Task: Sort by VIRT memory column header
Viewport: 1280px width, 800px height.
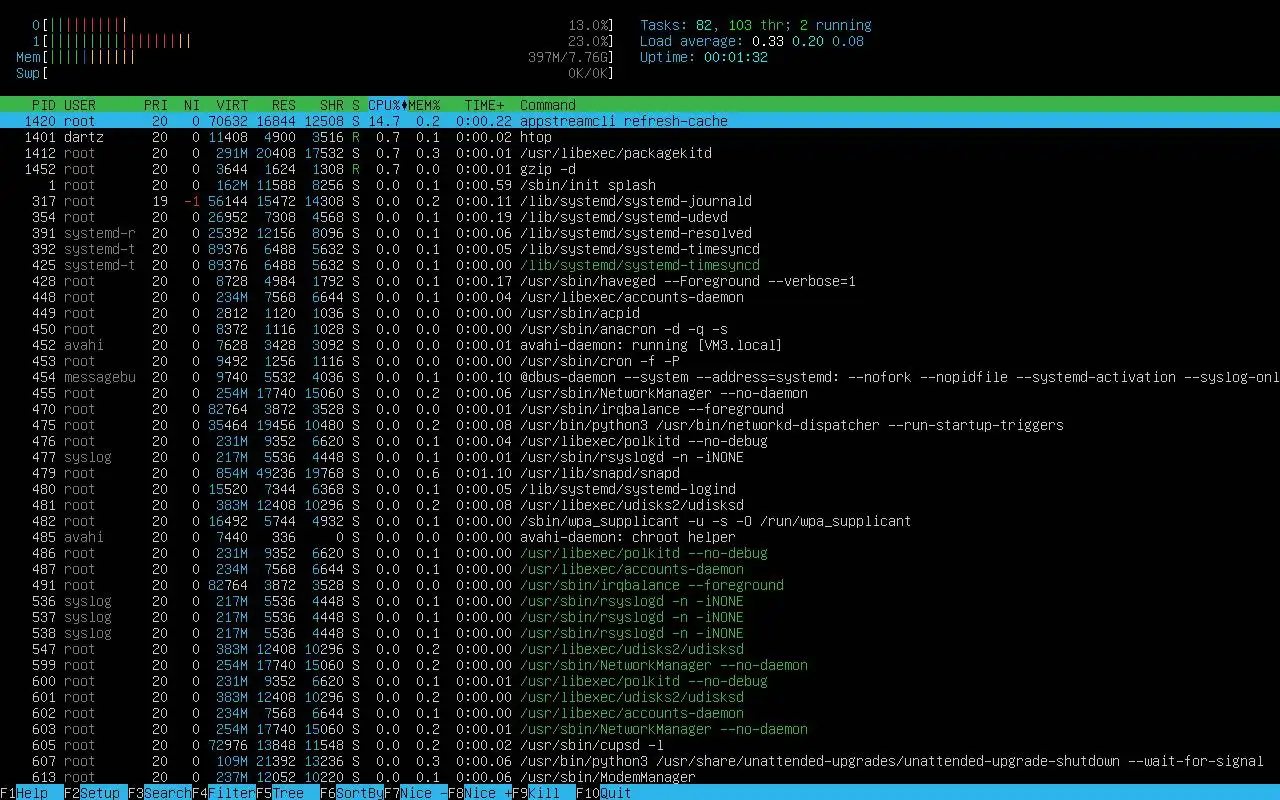Action: pyautogui.click(x=232, y=105)
